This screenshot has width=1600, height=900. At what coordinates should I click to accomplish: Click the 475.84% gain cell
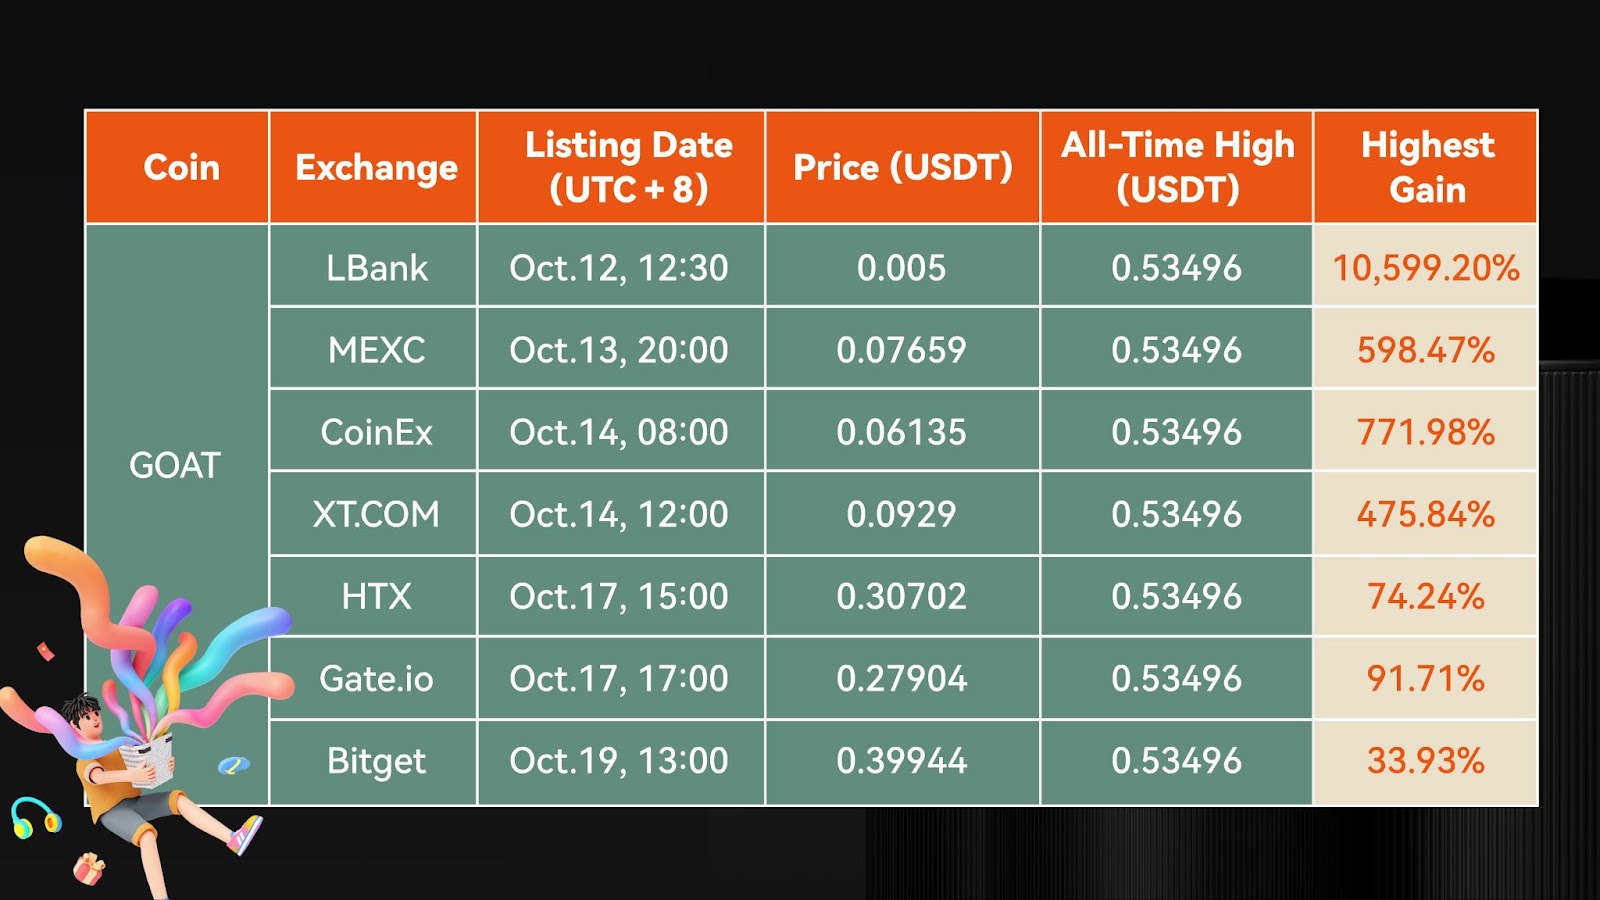point(1425,514)
